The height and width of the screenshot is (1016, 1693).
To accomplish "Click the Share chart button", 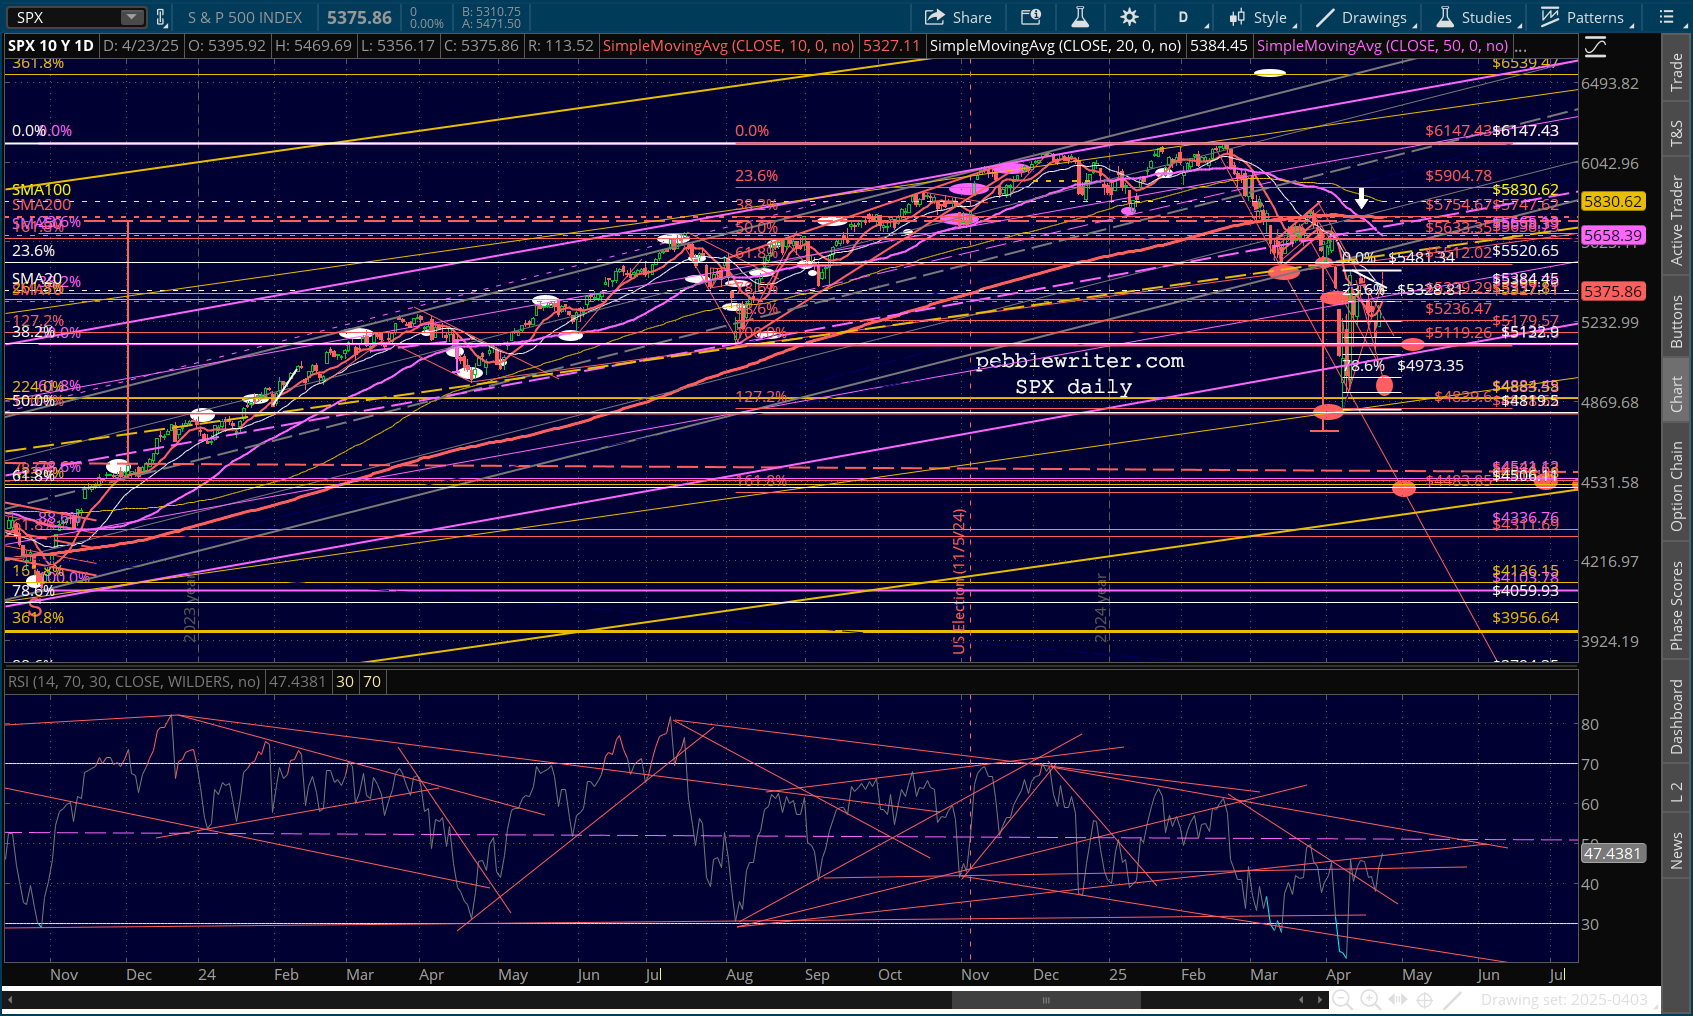I will (x=958, y=17).
